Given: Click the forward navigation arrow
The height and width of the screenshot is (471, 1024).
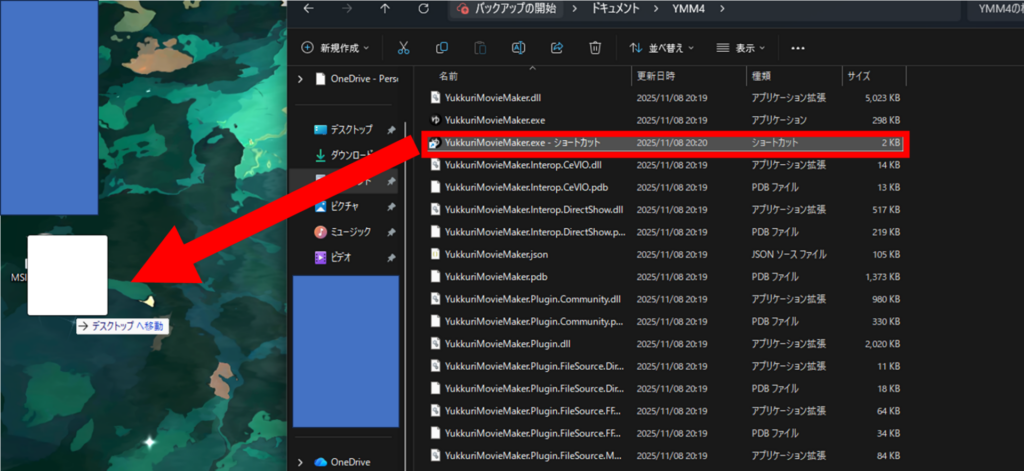Looking at the screenshot, I should click(x=347, y=9).
